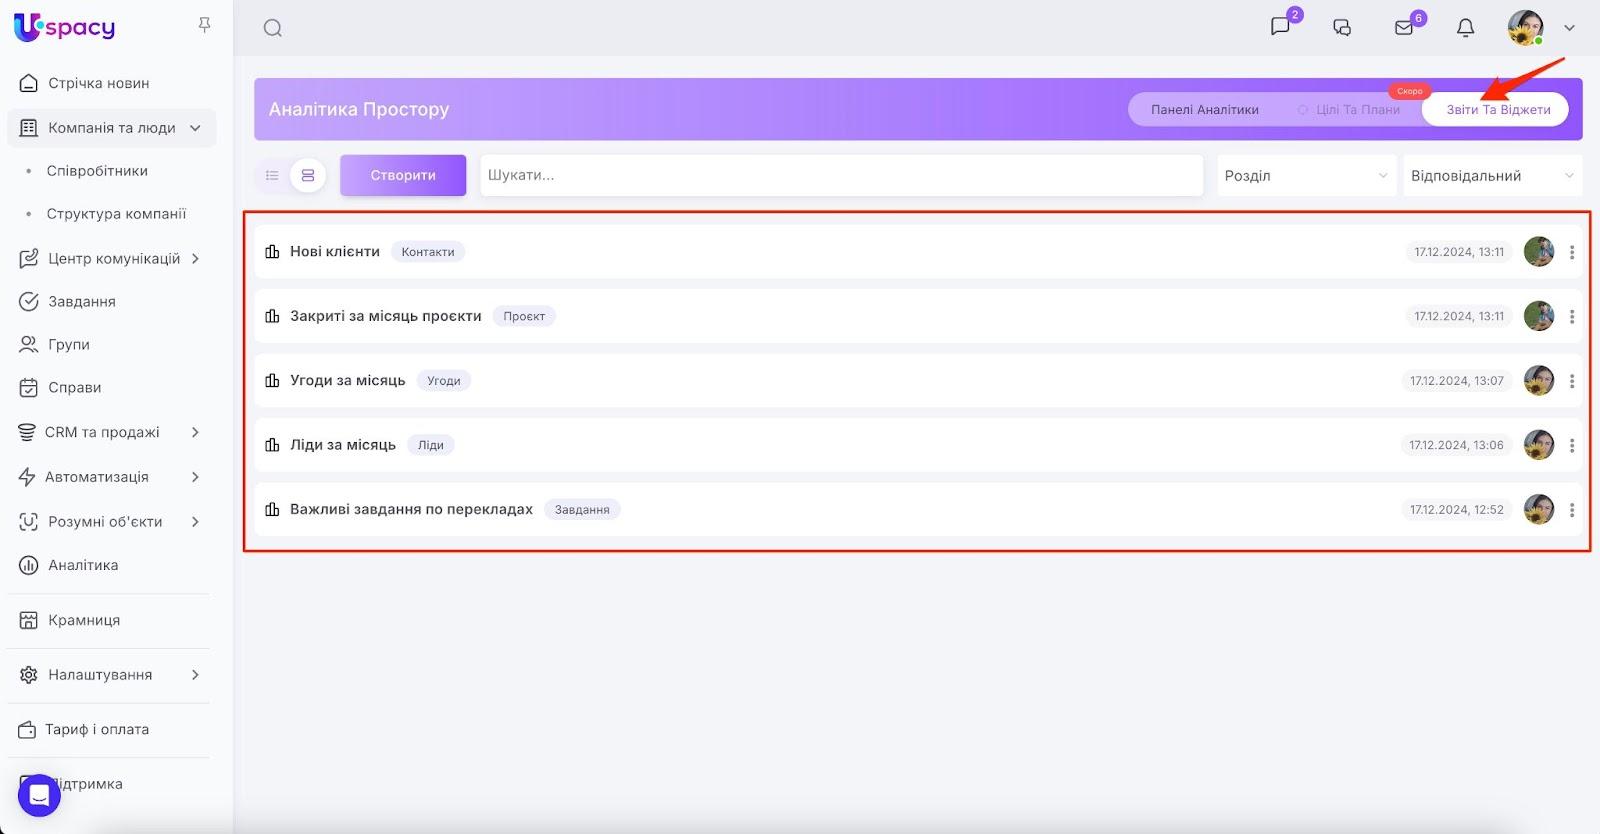Open Важливі завдання по перекладах report
The width and height of the screenshot is (1600, 834).
coord(411,509)
